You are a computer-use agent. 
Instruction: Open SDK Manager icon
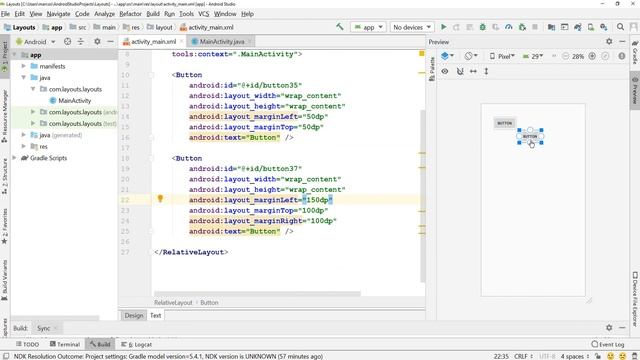click(604, 27)
